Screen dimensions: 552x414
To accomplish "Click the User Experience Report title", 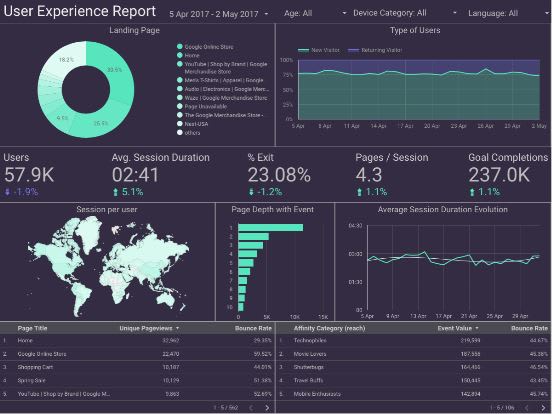I will 80,11.
